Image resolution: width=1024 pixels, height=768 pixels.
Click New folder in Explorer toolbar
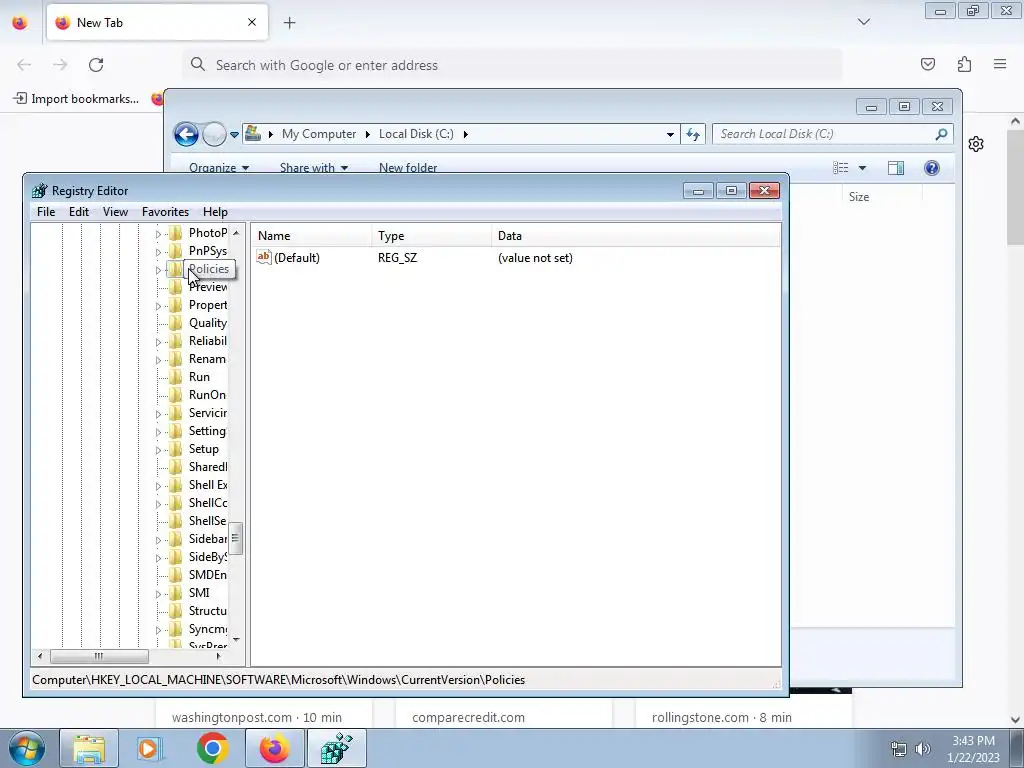[x=408, y=167]
